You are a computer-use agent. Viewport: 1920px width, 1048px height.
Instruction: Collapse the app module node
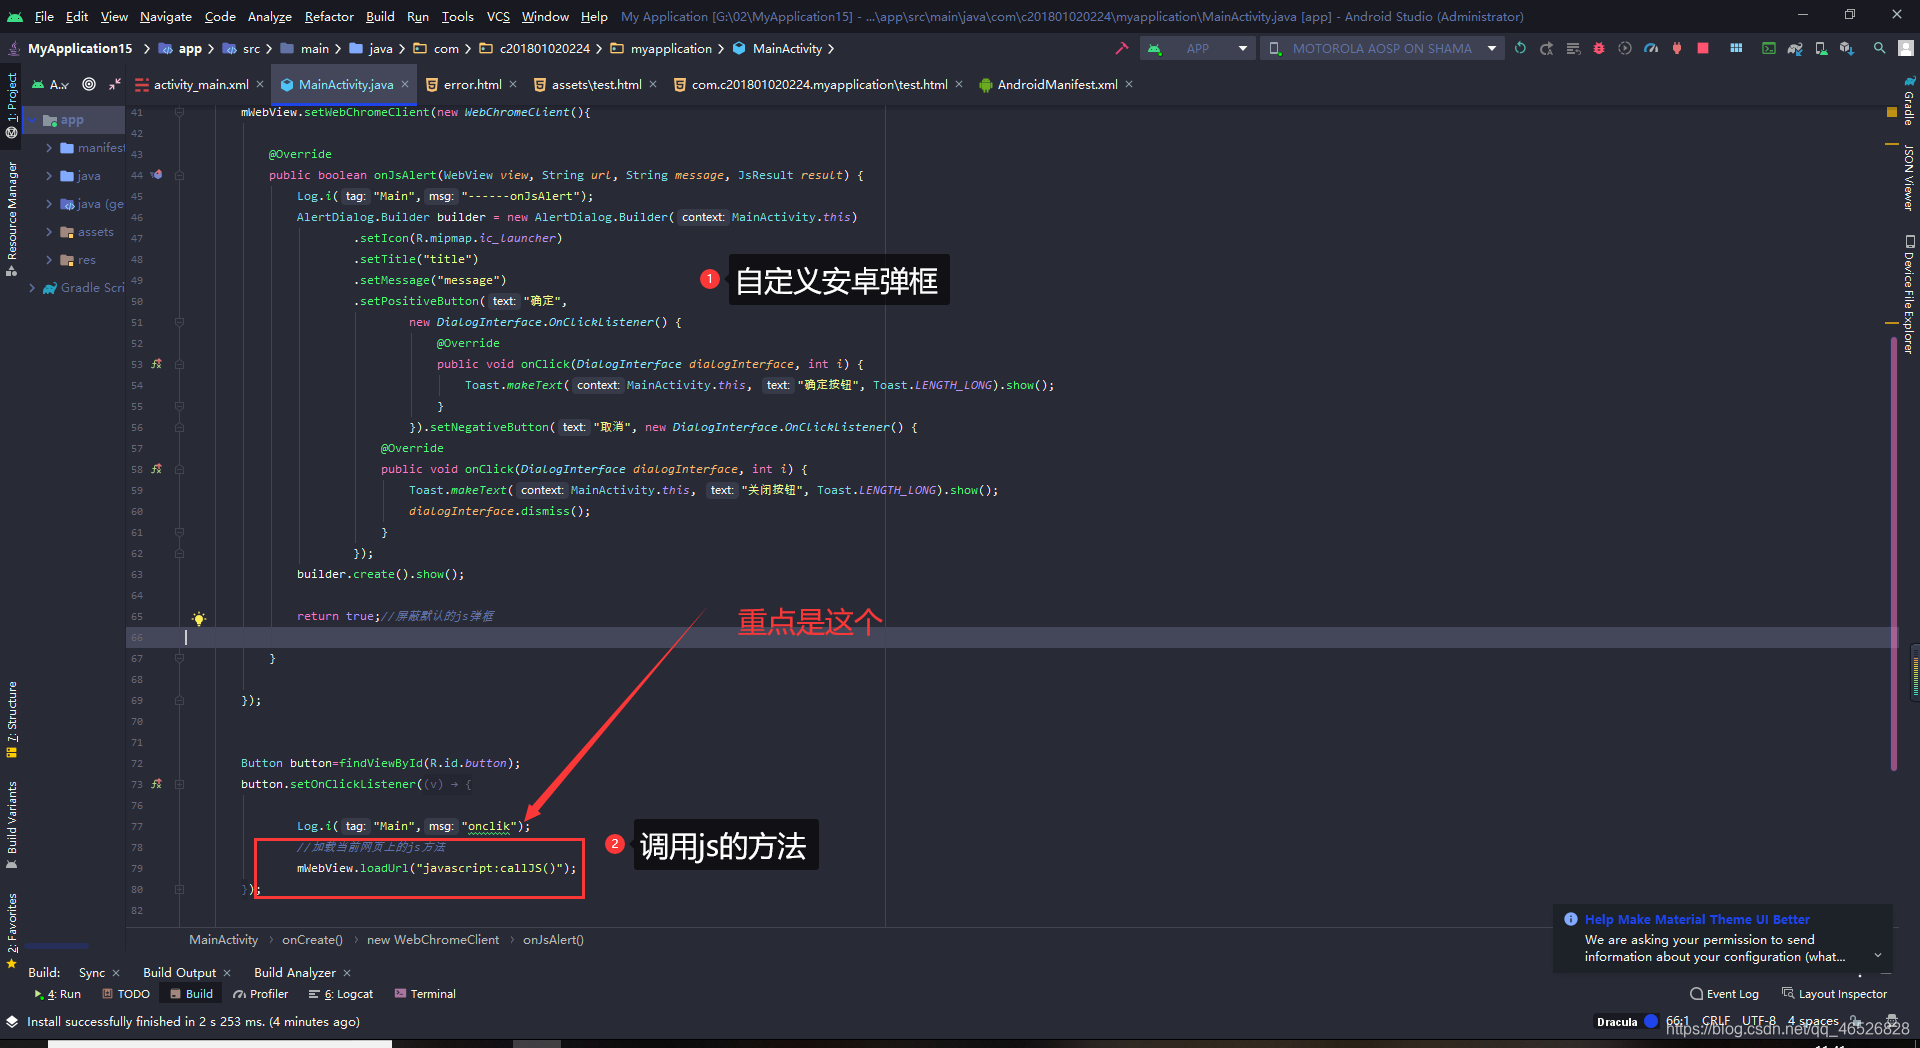click(32, 120)
